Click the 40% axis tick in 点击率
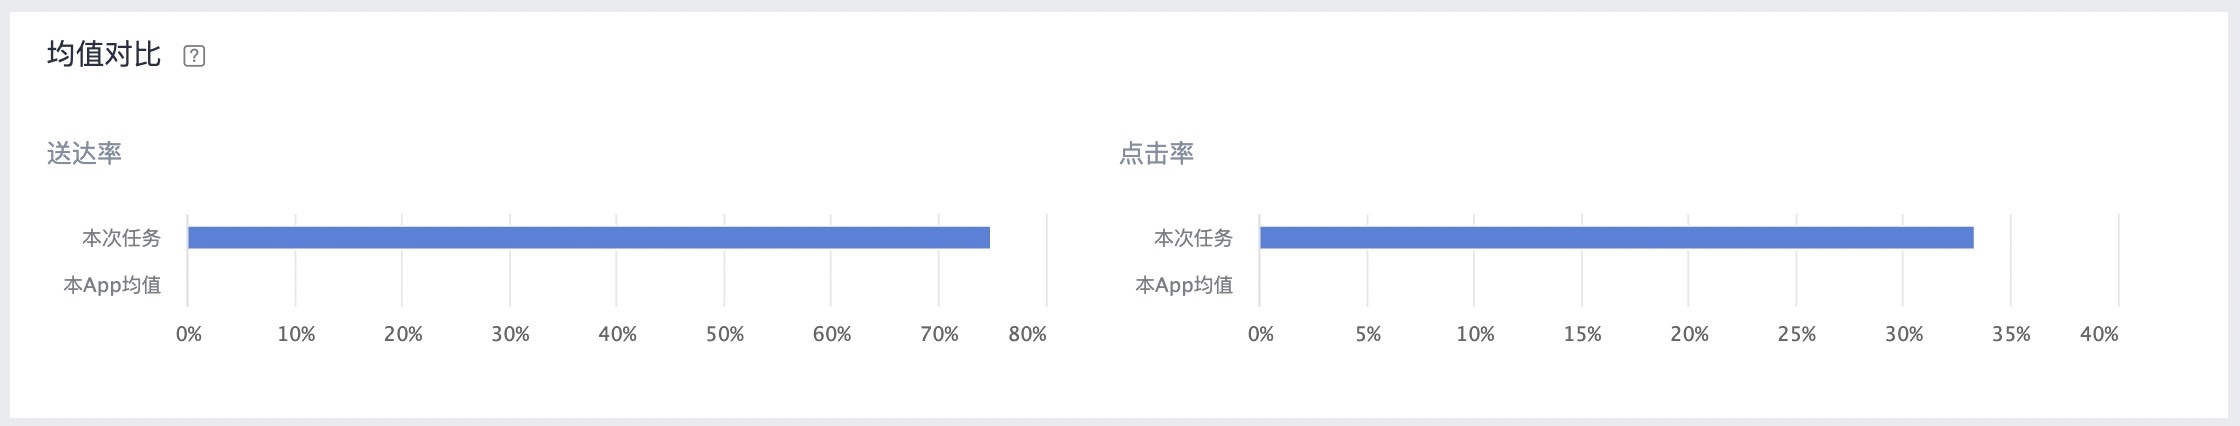The height and width of the screenshot is (426, 2240). (2099, 334)
